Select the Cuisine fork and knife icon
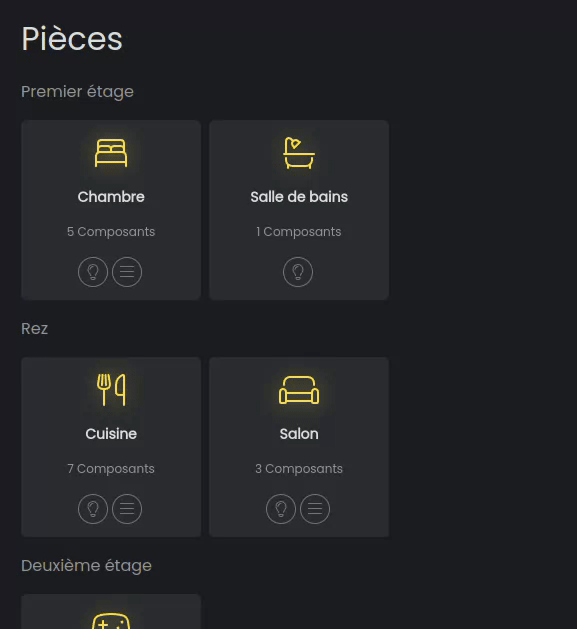Screen dimensions: 577x629 click(111, 390)
